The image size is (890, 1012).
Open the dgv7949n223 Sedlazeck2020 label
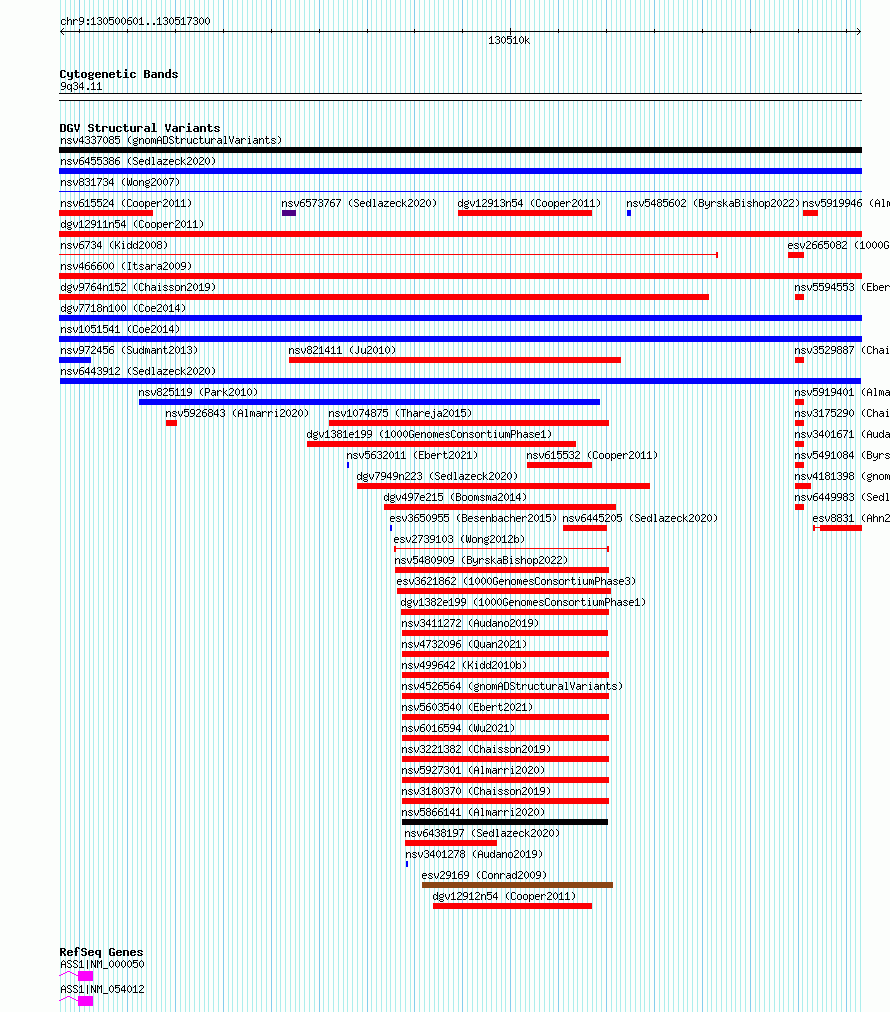437,476
